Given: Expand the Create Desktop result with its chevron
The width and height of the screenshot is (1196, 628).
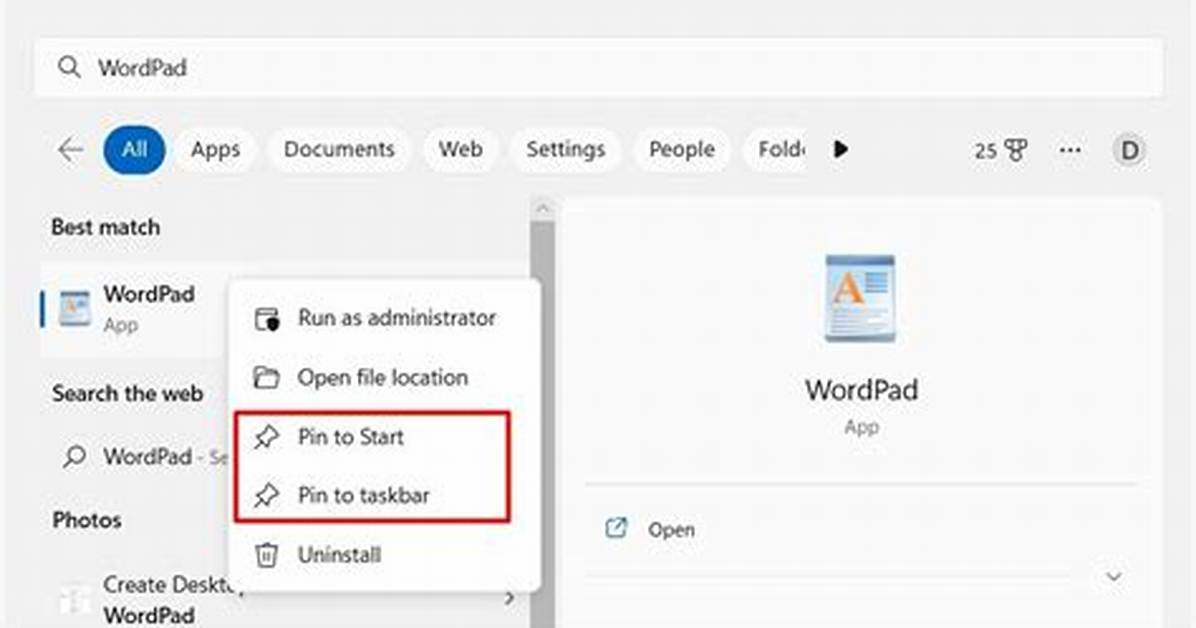Looking at the screenshot, I should click(510, 600).
